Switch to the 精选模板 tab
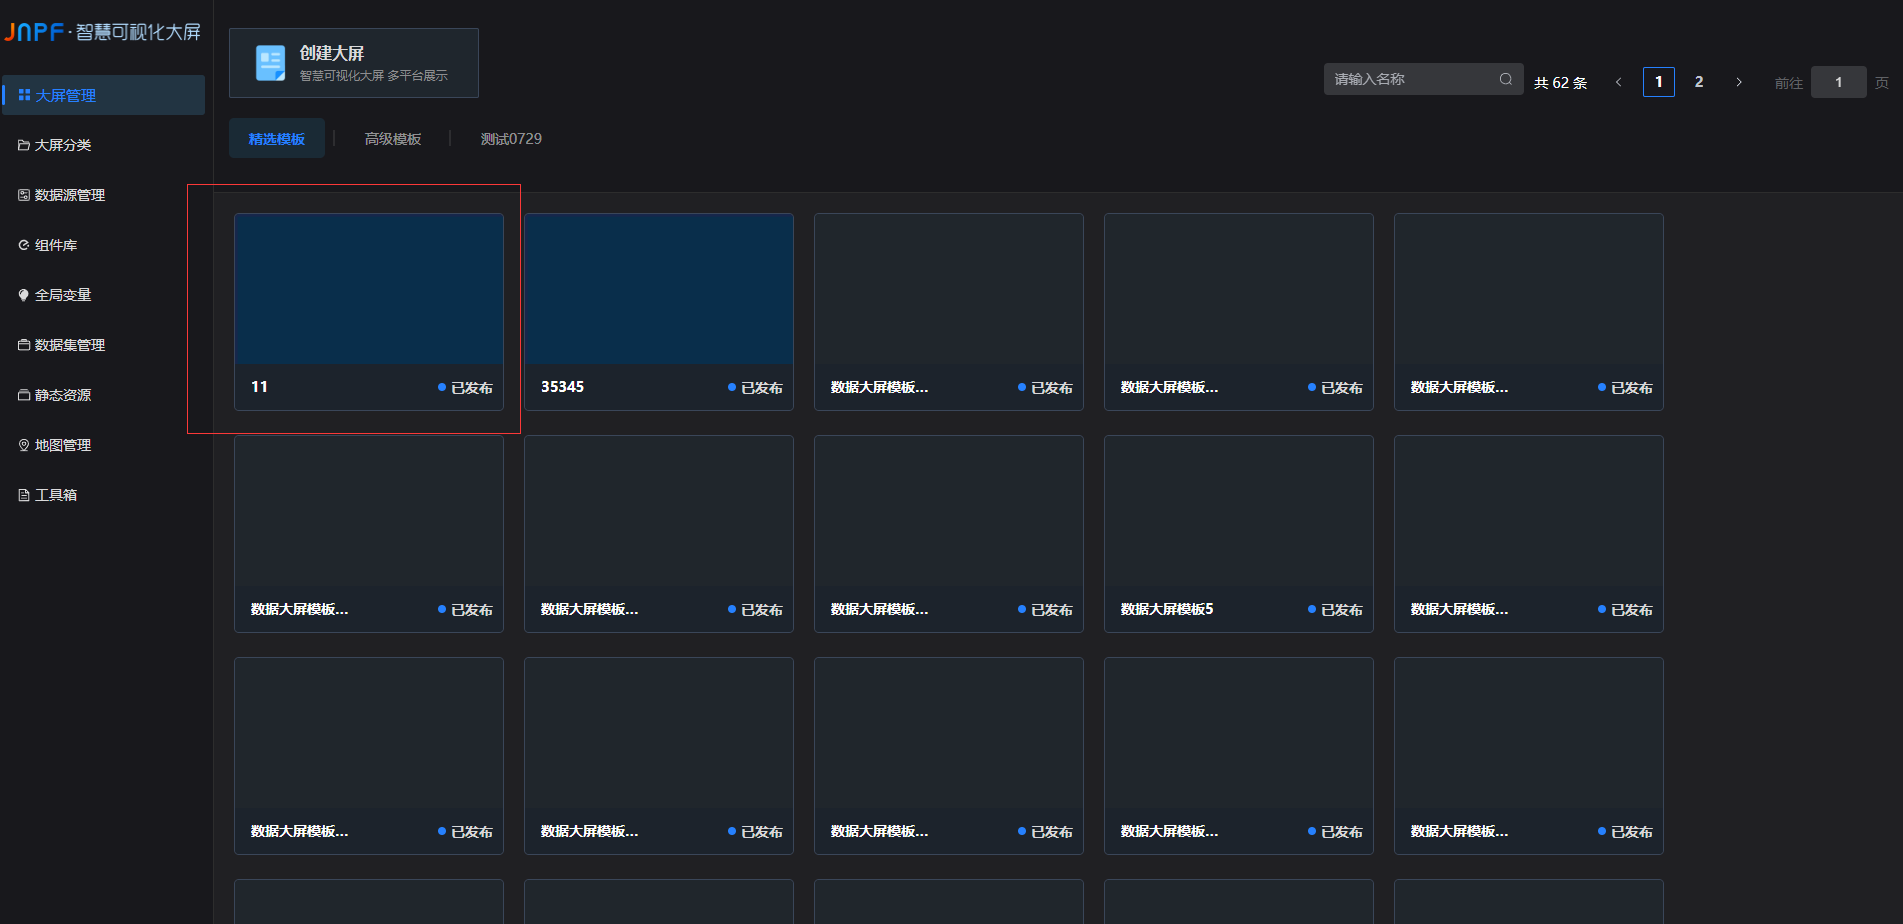This screenshot has height=924, width=1903. coord(277,139)
